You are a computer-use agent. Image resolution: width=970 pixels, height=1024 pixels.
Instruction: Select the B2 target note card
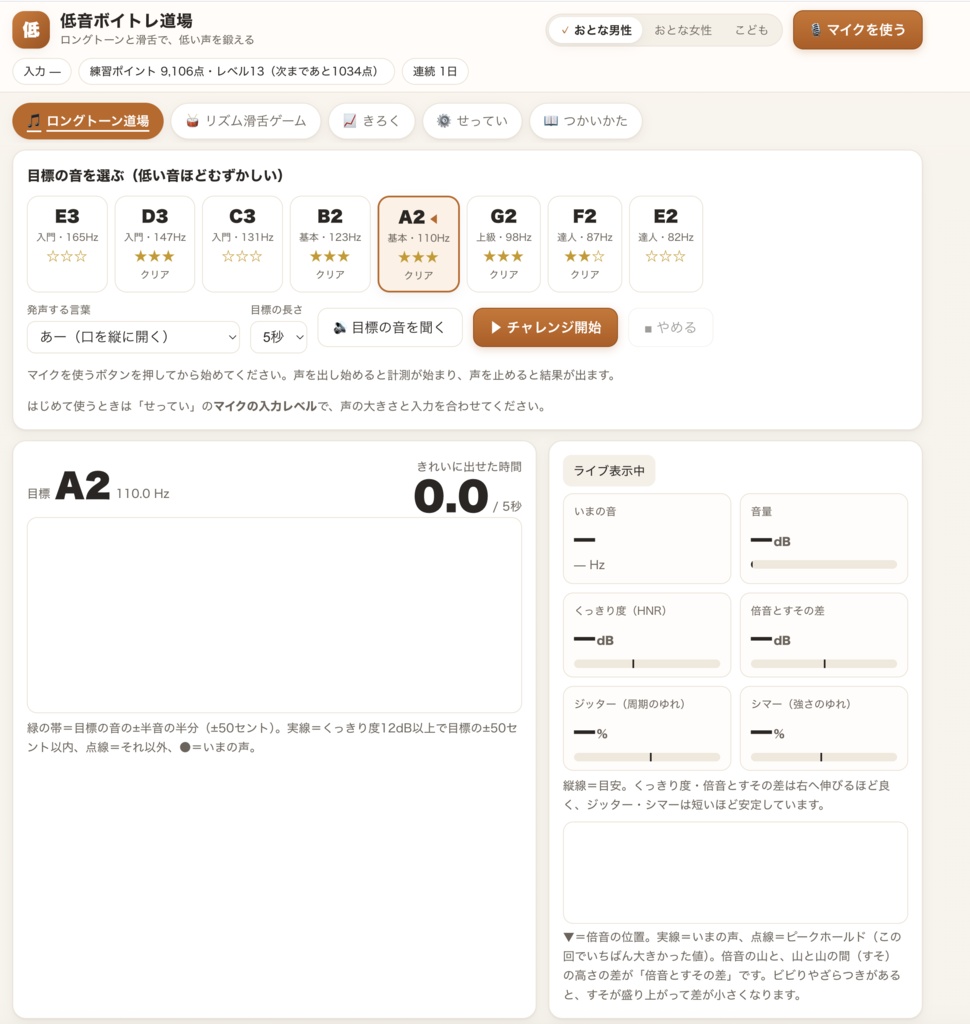coord(330,244)
